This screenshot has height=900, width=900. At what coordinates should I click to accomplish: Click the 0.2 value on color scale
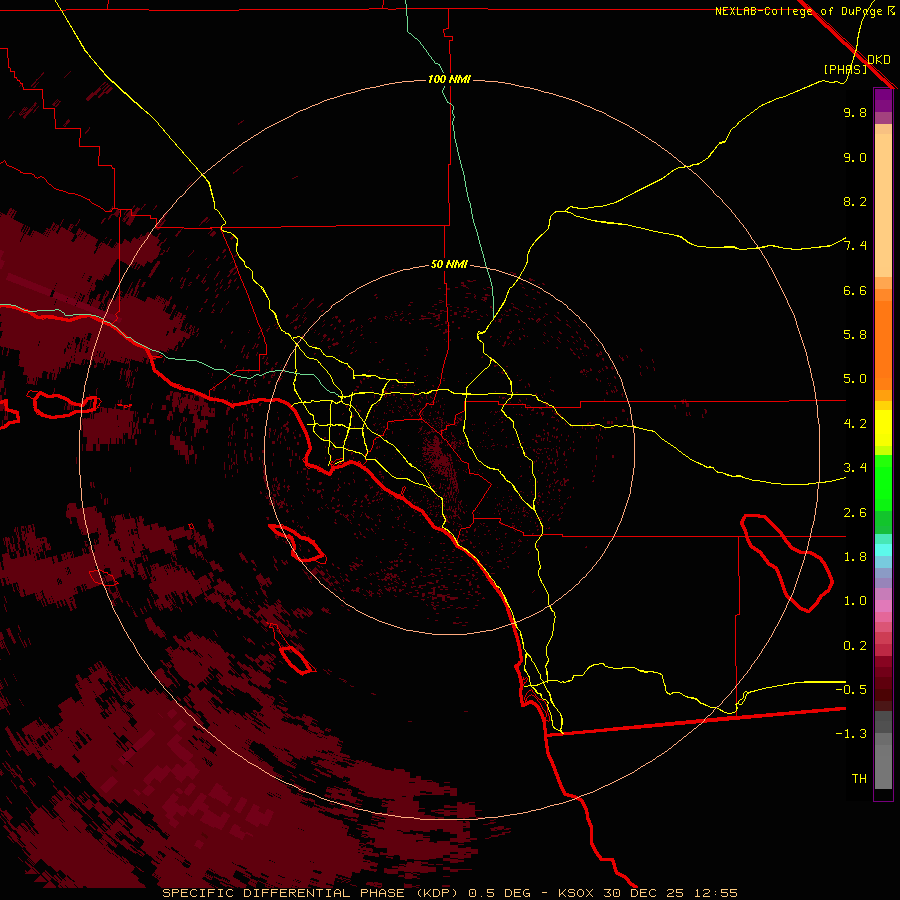click(855, 646)
